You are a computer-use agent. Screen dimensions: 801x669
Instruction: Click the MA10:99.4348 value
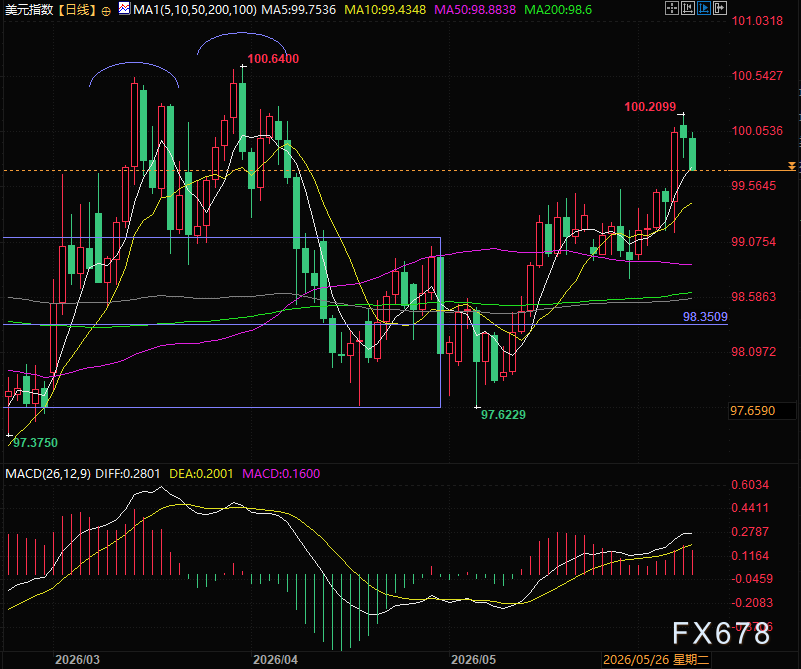[x=385, y=10]
